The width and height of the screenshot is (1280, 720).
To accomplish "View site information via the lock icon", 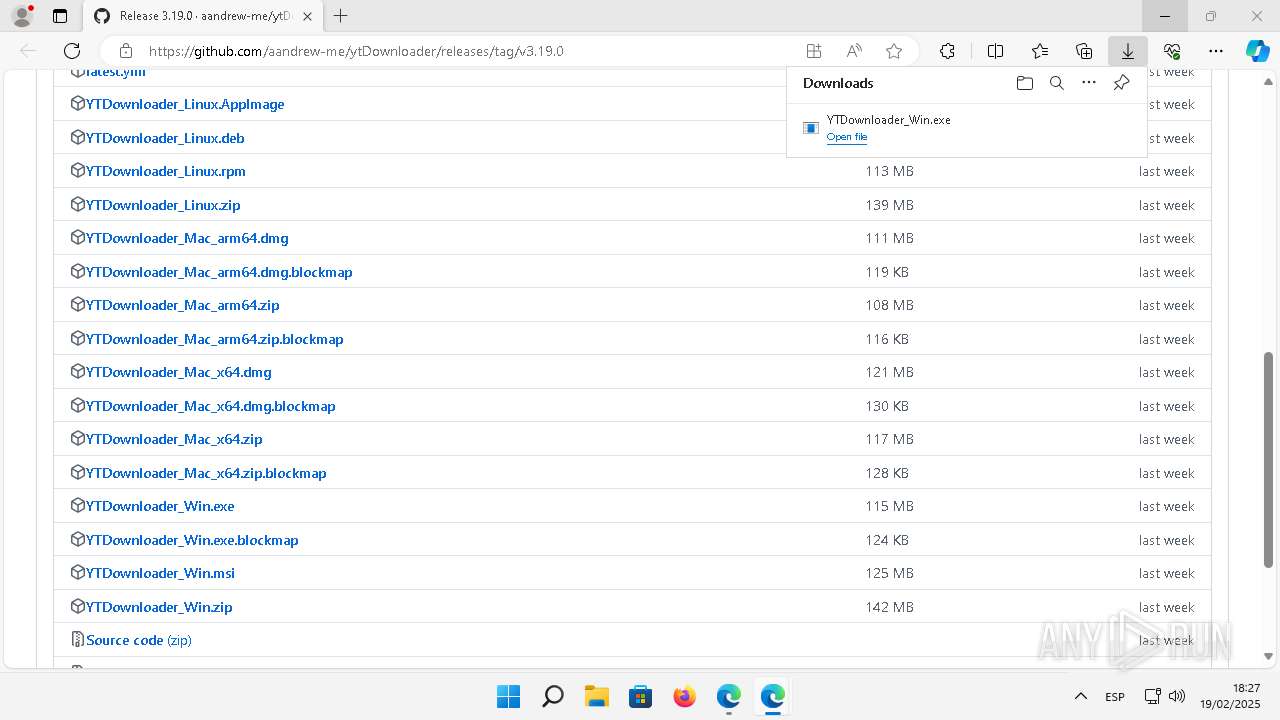I will point(126,51).
